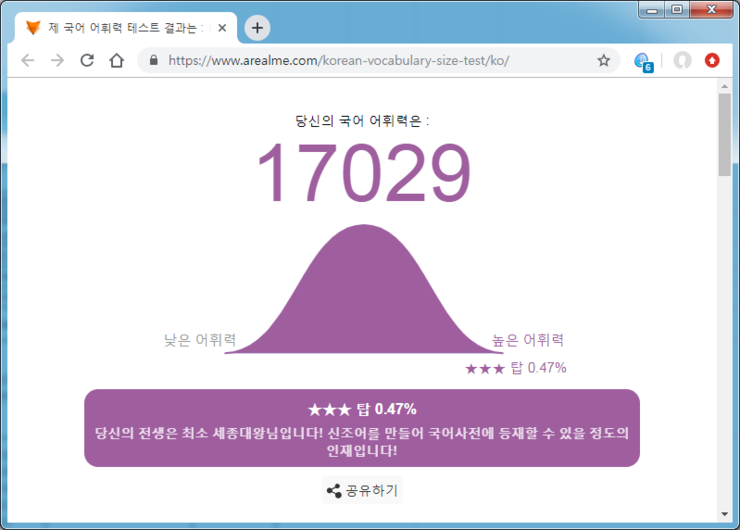Click the purple bell curve chart
The image size is (740, 530).
tap(363, 289)
